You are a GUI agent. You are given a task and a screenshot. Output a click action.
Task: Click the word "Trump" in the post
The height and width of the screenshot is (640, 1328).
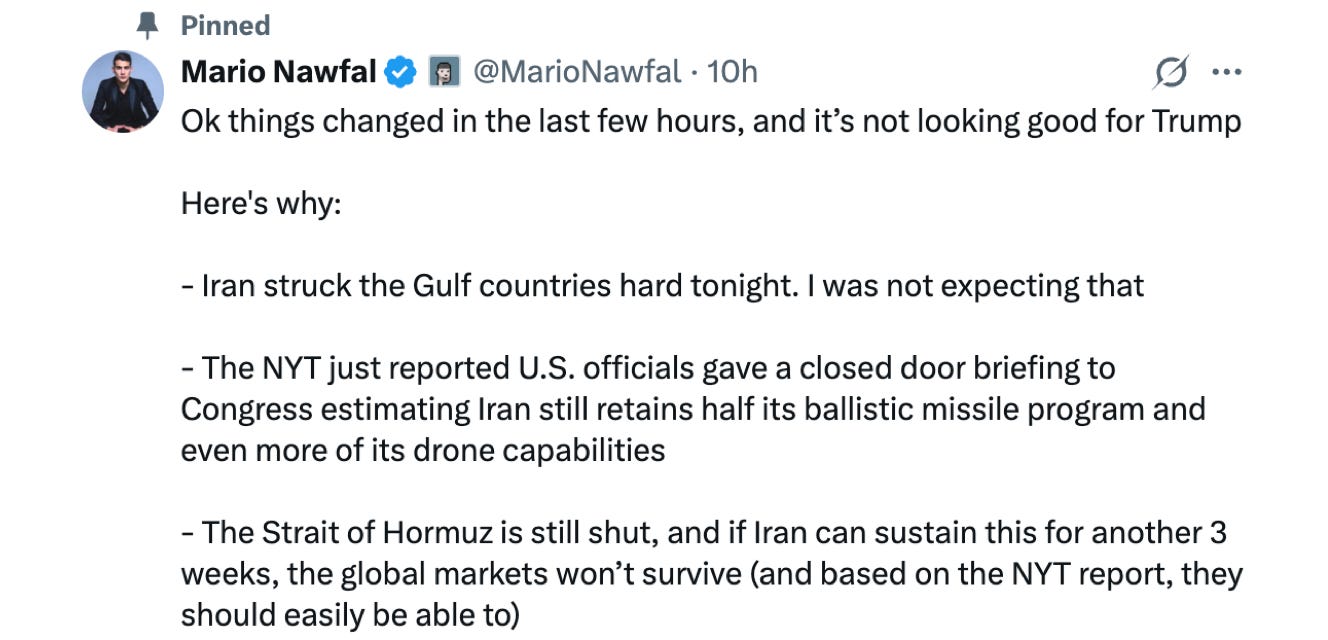point(1196,122)
